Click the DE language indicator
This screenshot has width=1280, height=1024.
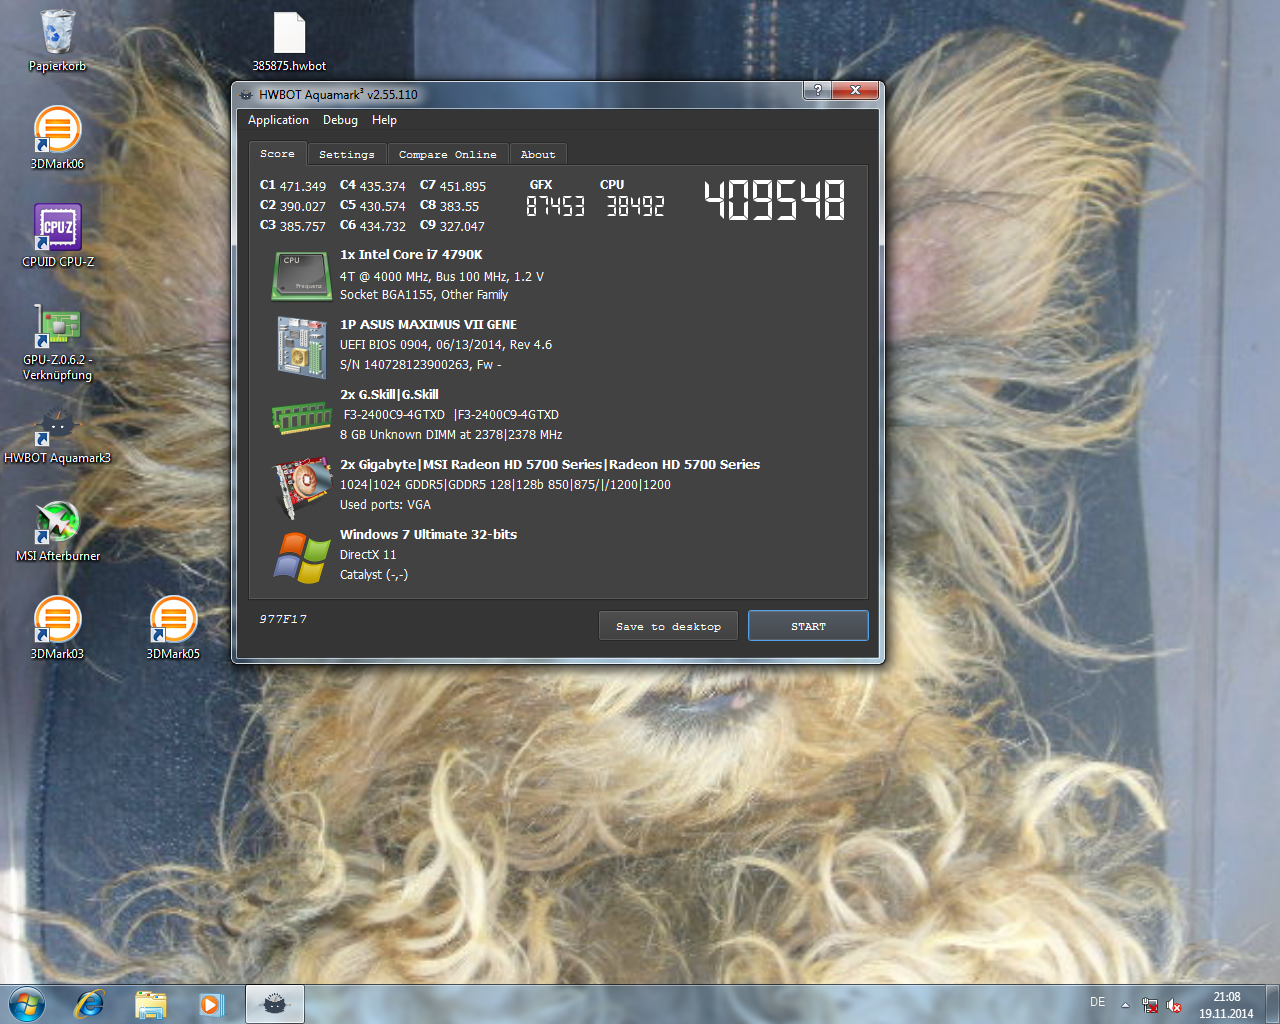(x=1097, y=1002)
